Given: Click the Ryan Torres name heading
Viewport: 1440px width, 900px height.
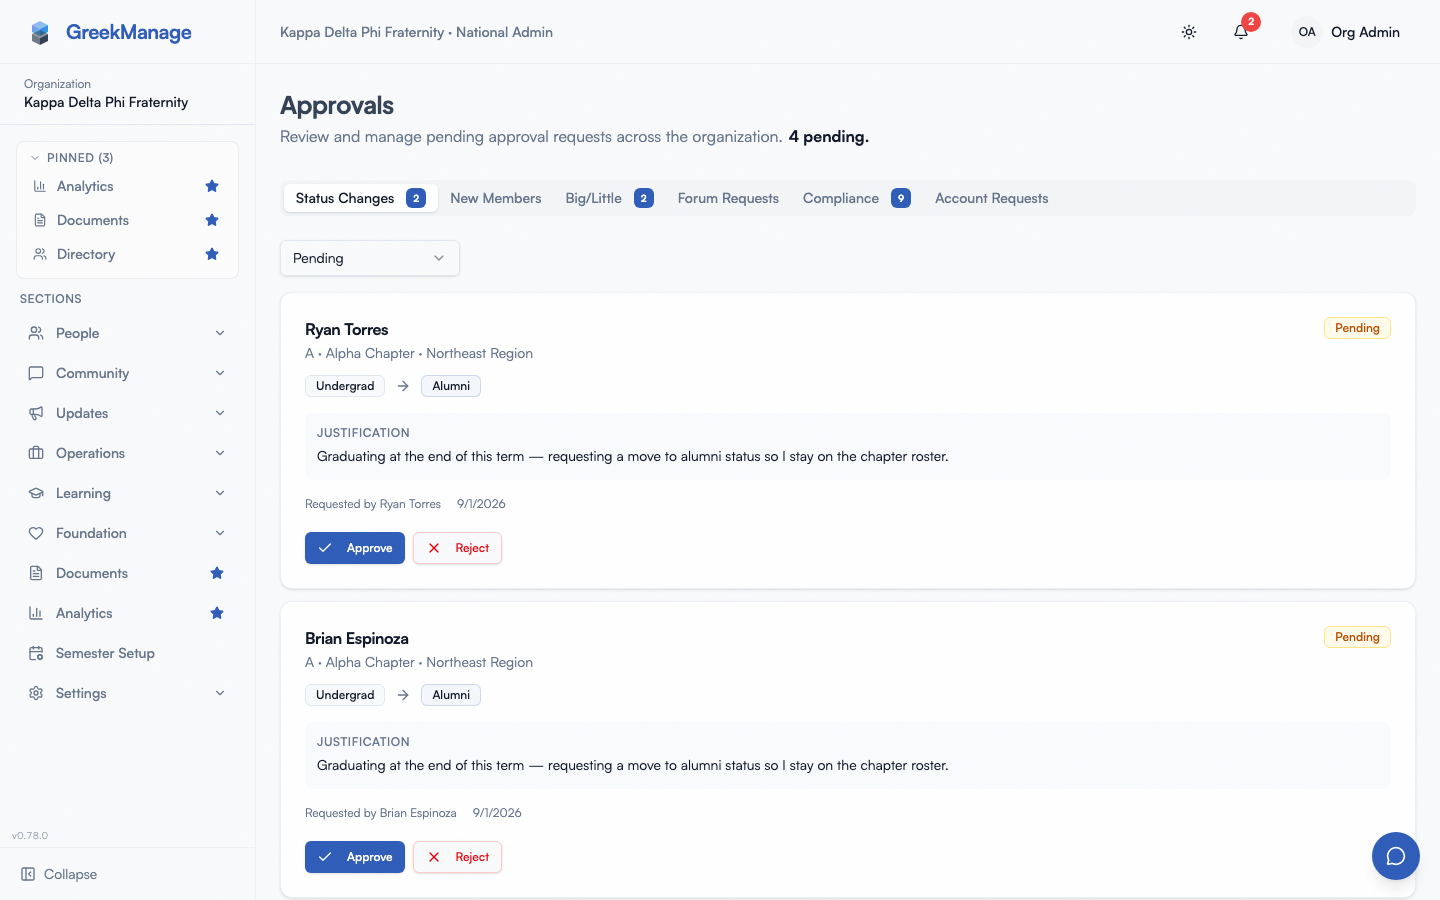Looking at the screenshot, I should pos(347,329).
